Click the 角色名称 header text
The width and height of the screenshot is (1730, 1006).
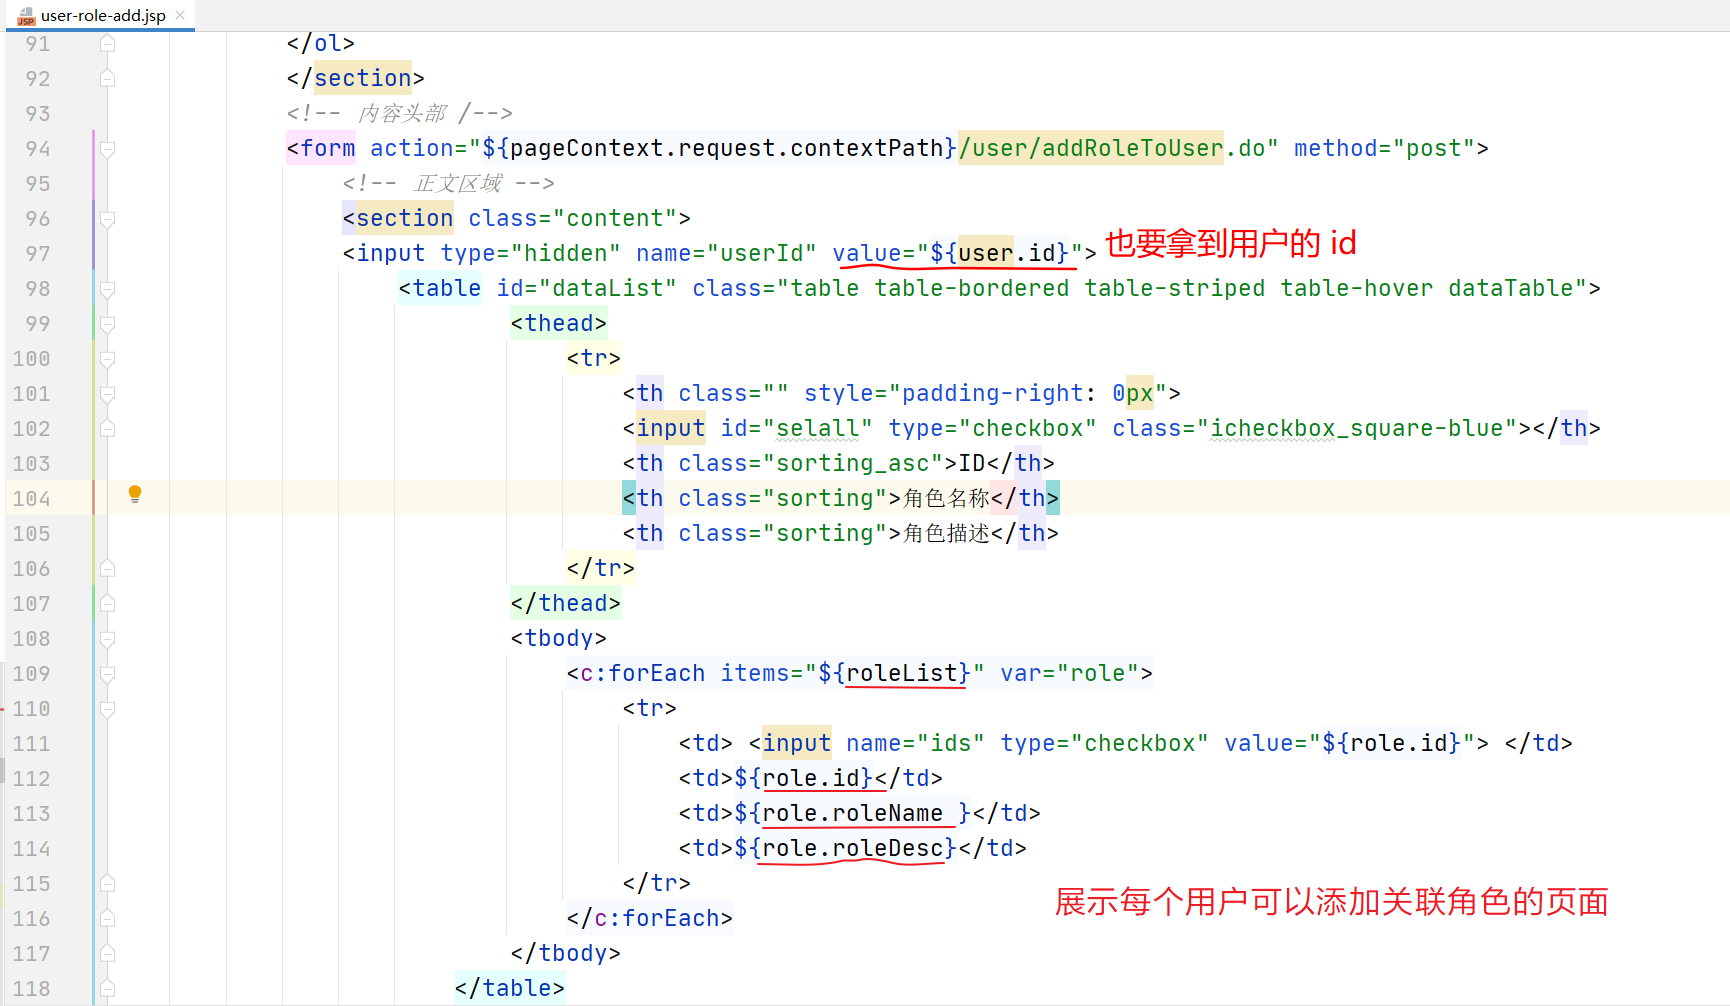pyautogui.click(x=946, y=498)
